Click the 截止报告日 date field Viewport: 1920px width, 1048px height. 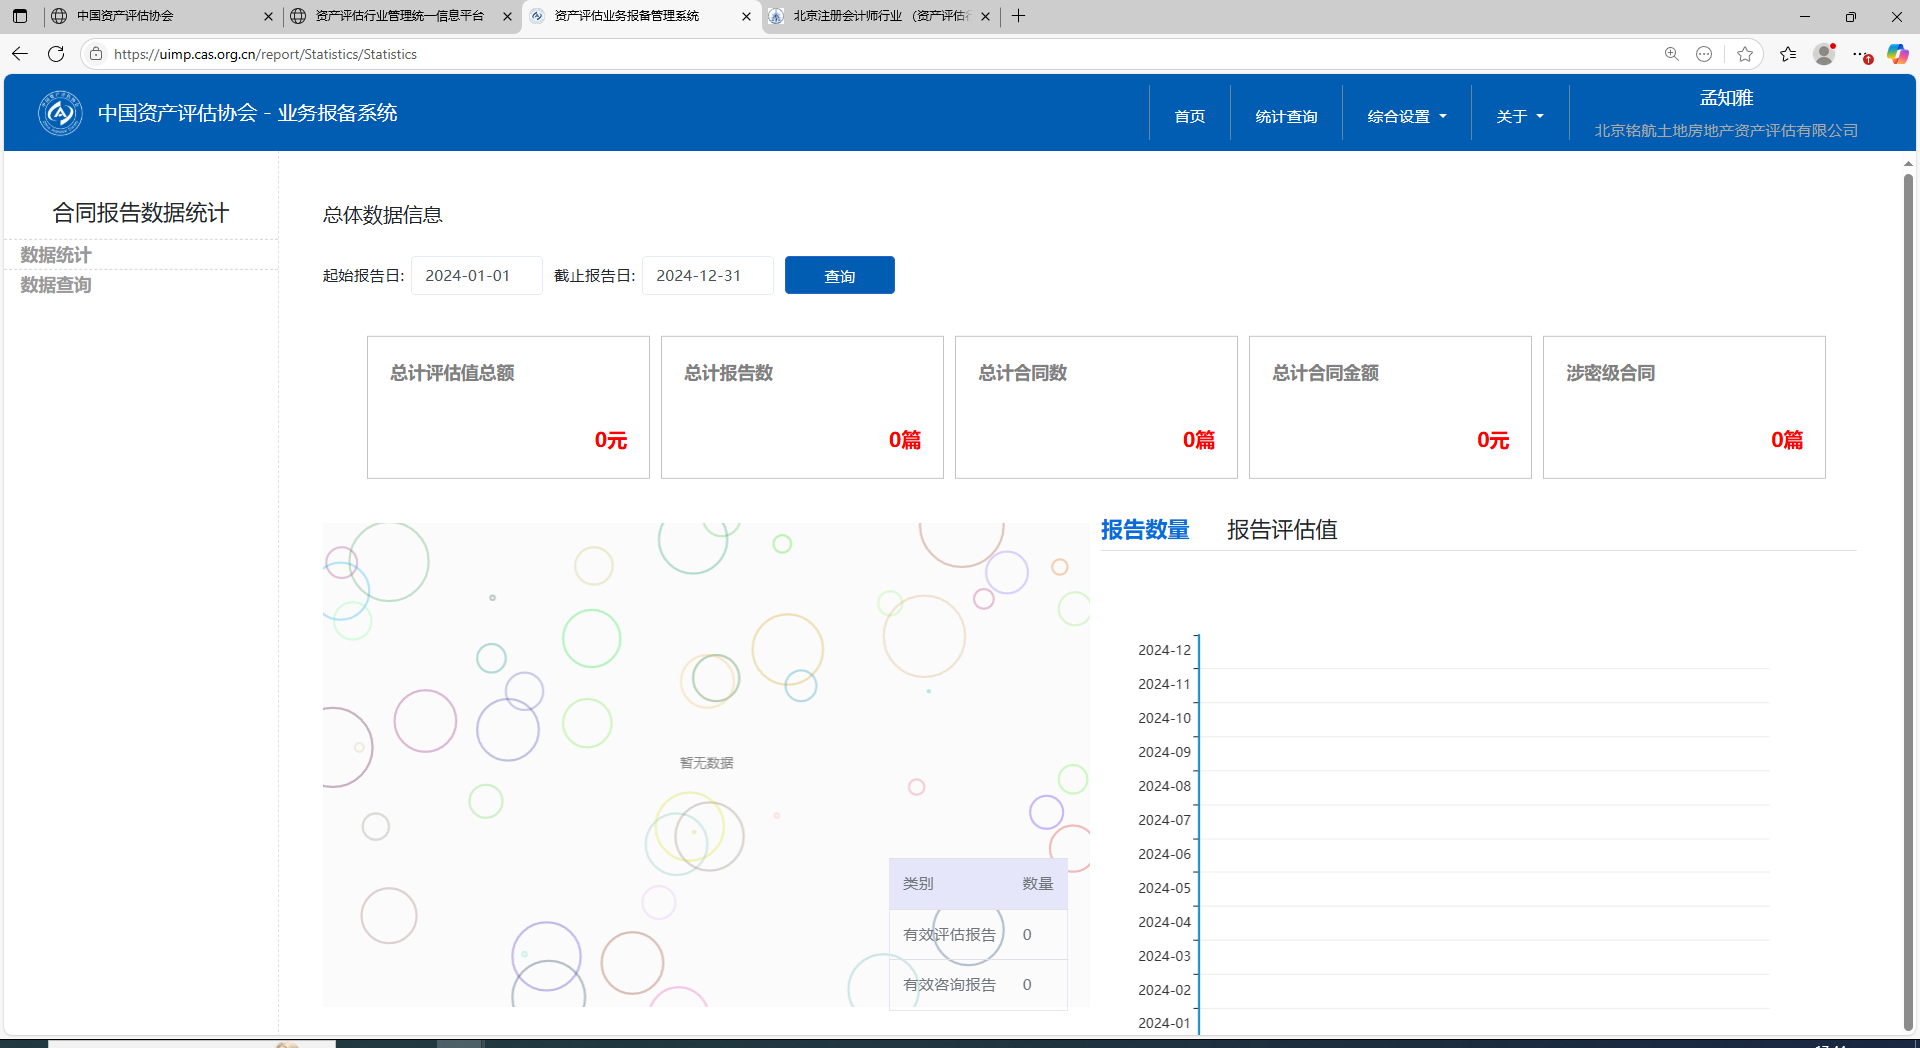707,276
